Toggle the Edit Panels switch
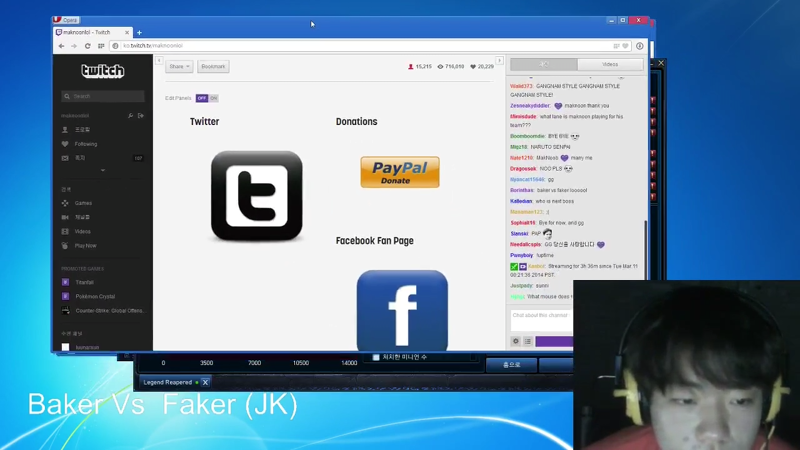Viewport: 800px width, 450px height. pyautogui.click(x=207, y=98)
